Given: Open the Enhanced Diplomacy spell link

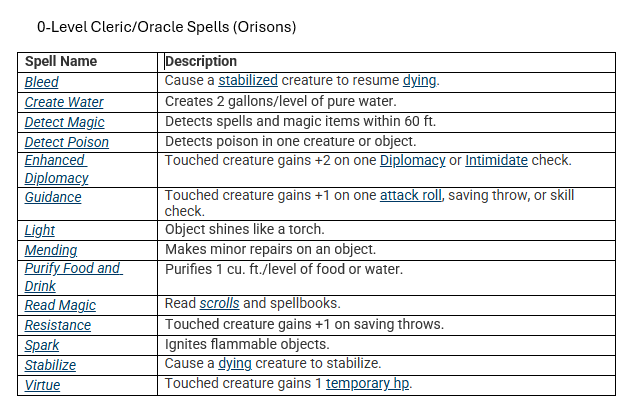Looking at the screenshot, I should (56, 169).
